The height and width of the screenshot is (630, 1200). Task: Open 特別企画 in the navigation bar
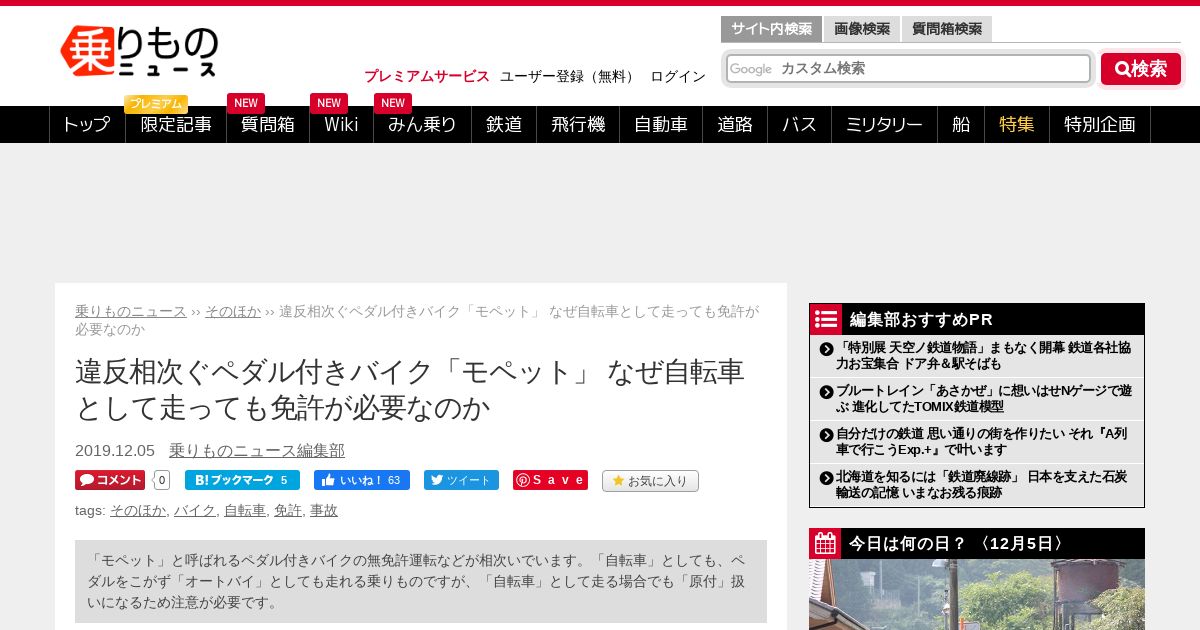click(x=1100, y=124)
